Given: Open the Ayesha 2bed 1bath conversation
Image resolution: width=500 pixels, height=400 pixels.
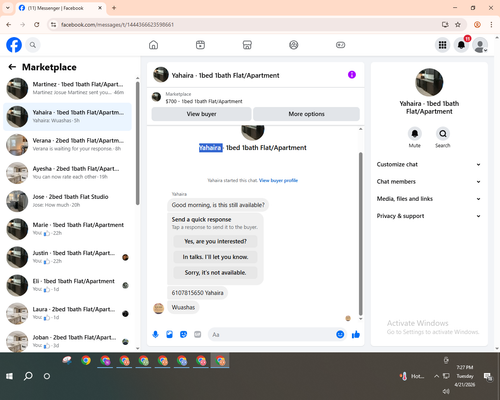Looking at the screenshot, I should click(x=67, y=173).
